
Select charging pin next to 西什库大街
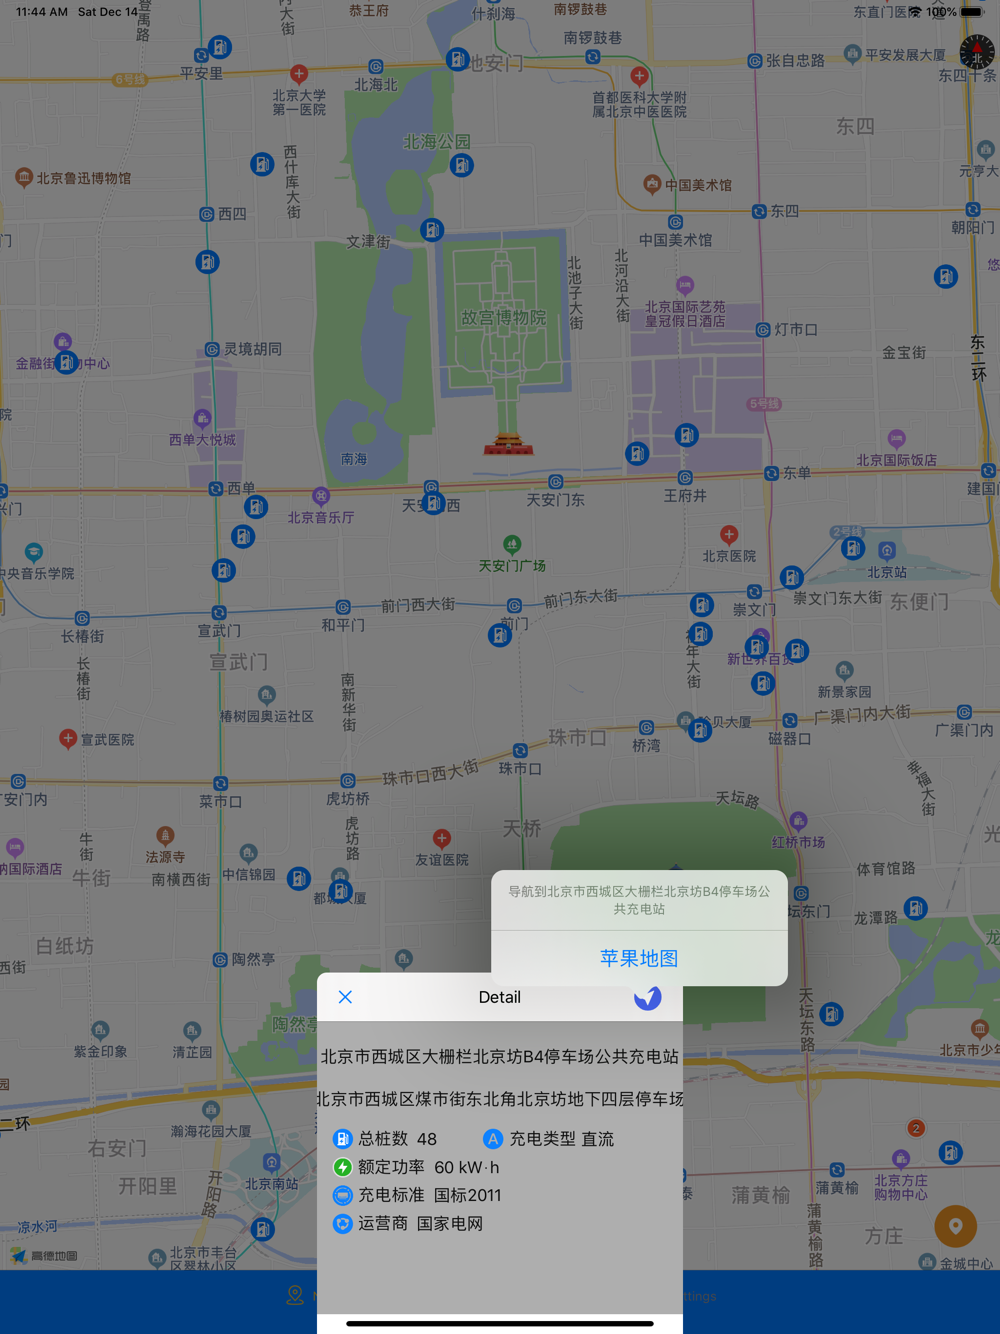[262, 164]
